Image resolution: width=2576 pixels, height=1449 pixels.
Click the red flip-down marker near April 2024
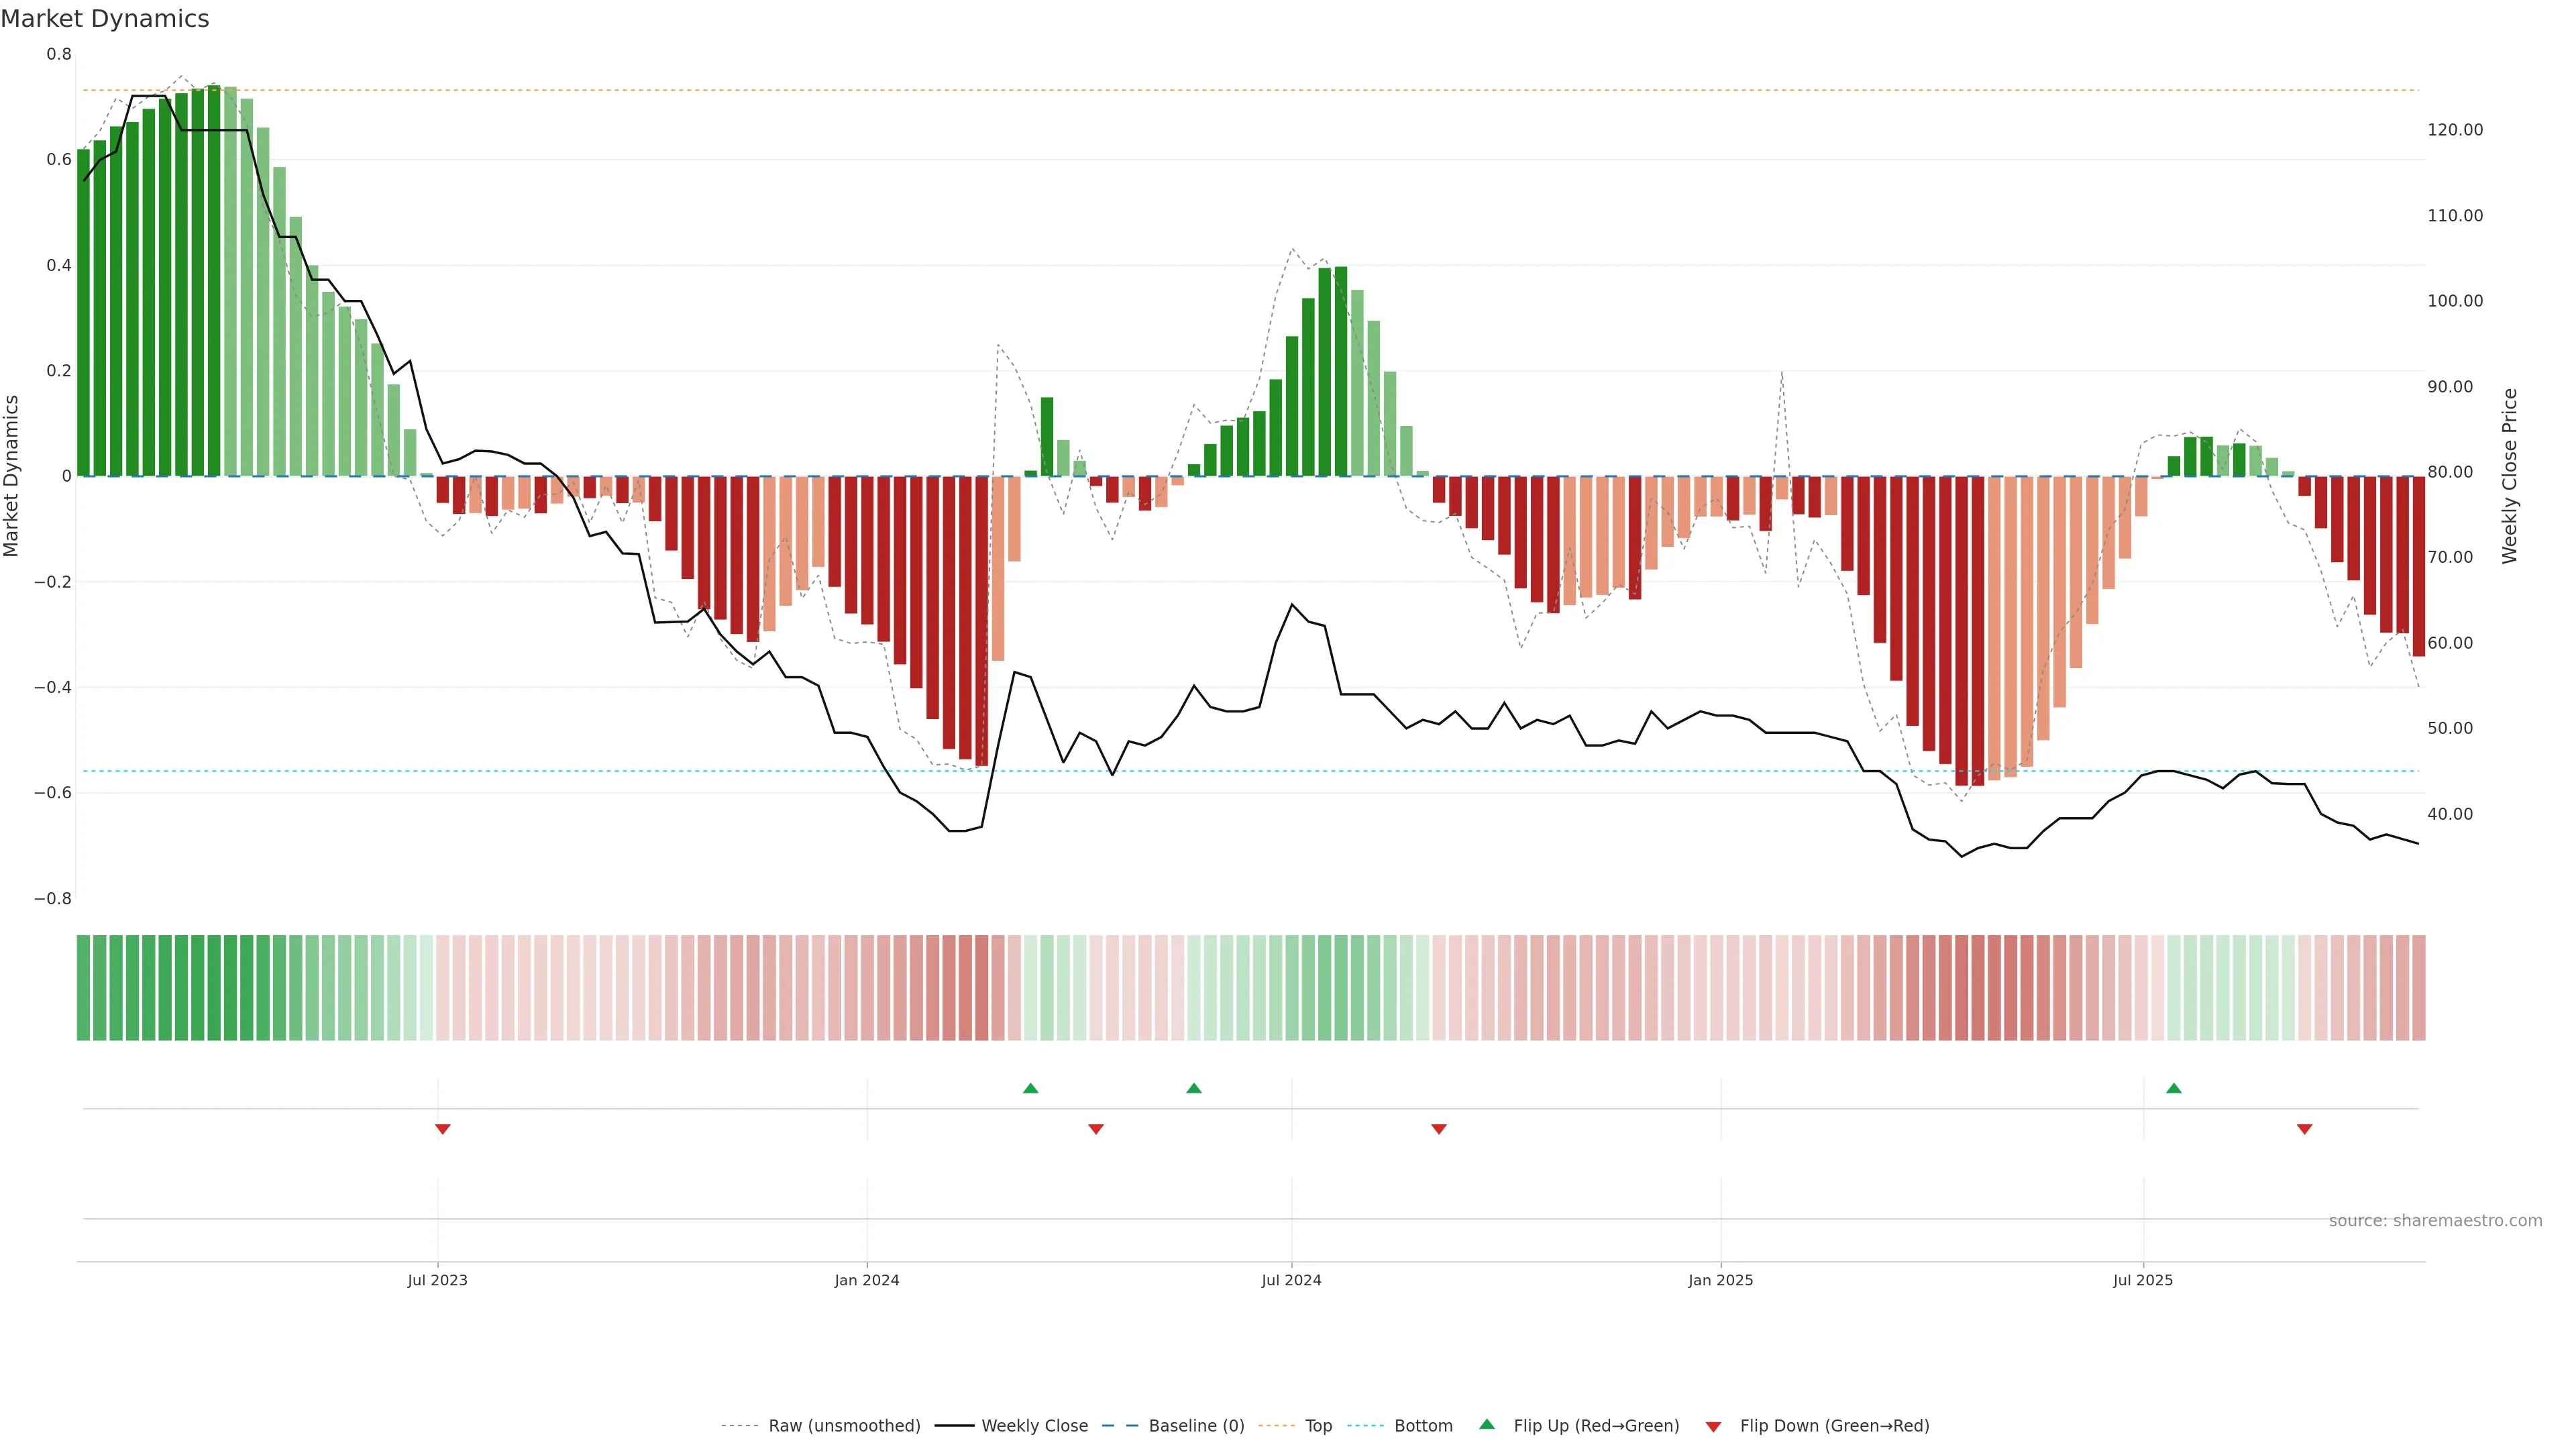1095,1129
